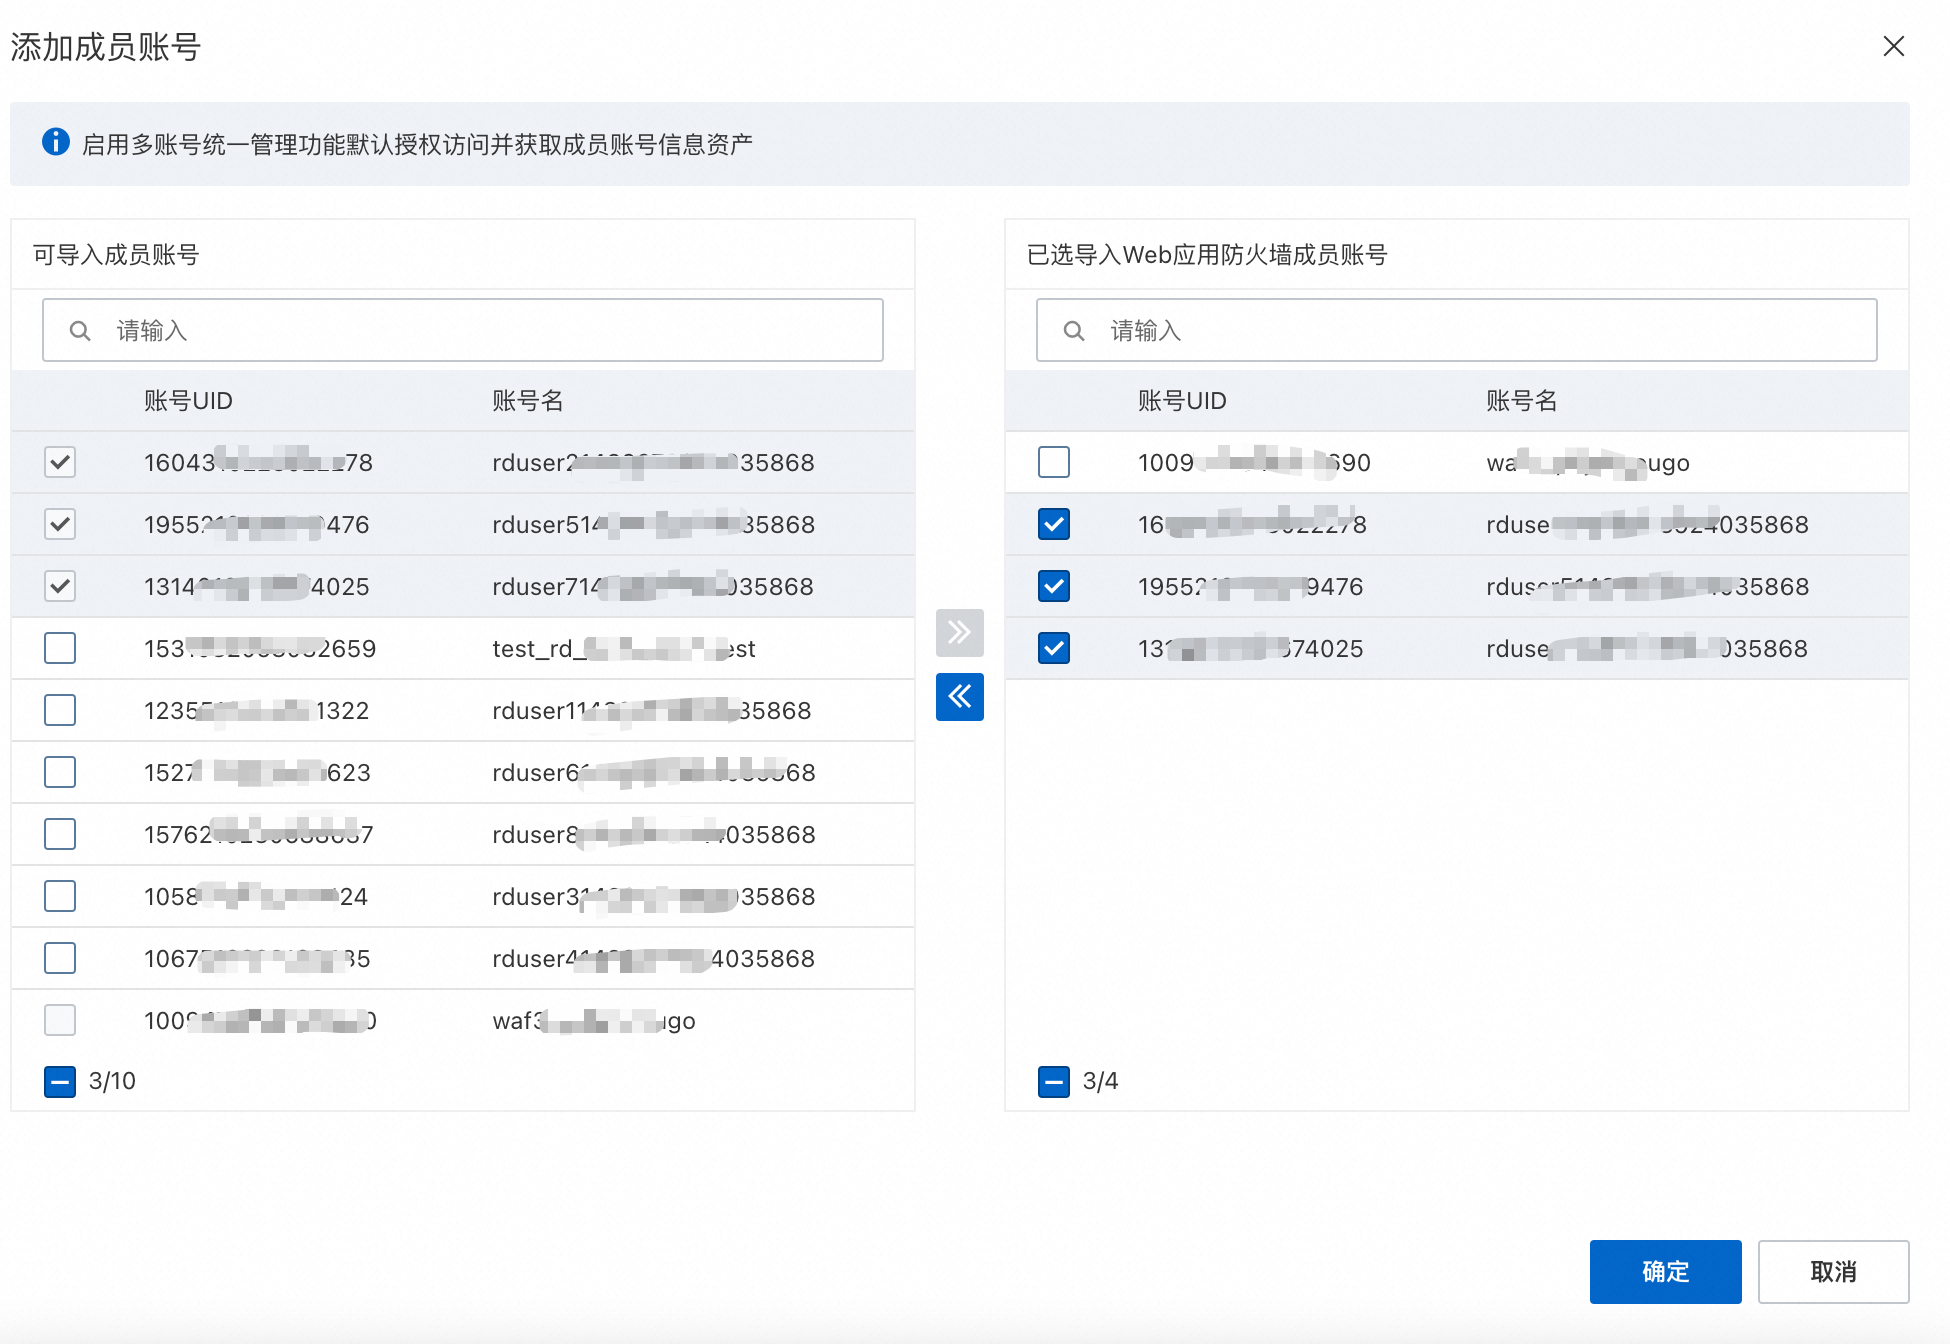Uncheck left row with UID ending 476
The image size is (1950, 1344).
pyautogui.click(x=60, y=524)
